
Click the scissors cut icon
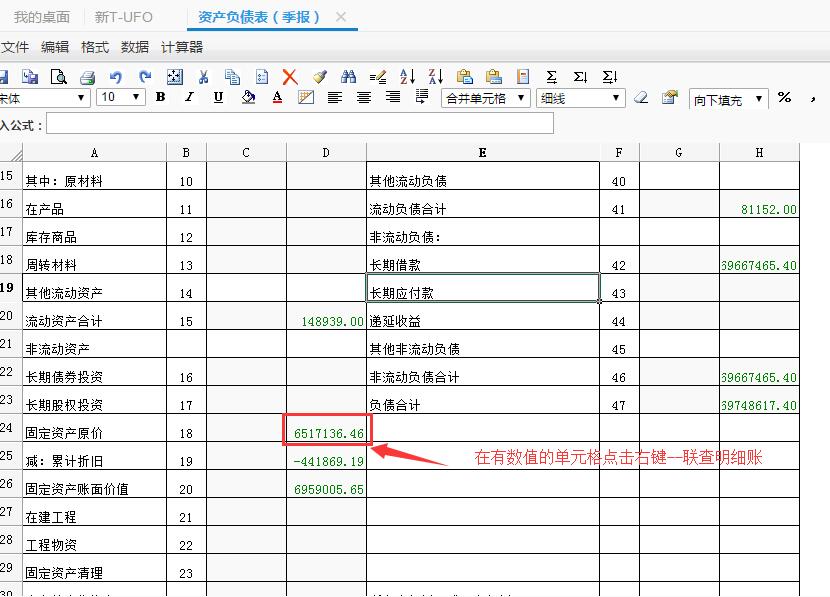pyautogui.click(x=204, y=77)
